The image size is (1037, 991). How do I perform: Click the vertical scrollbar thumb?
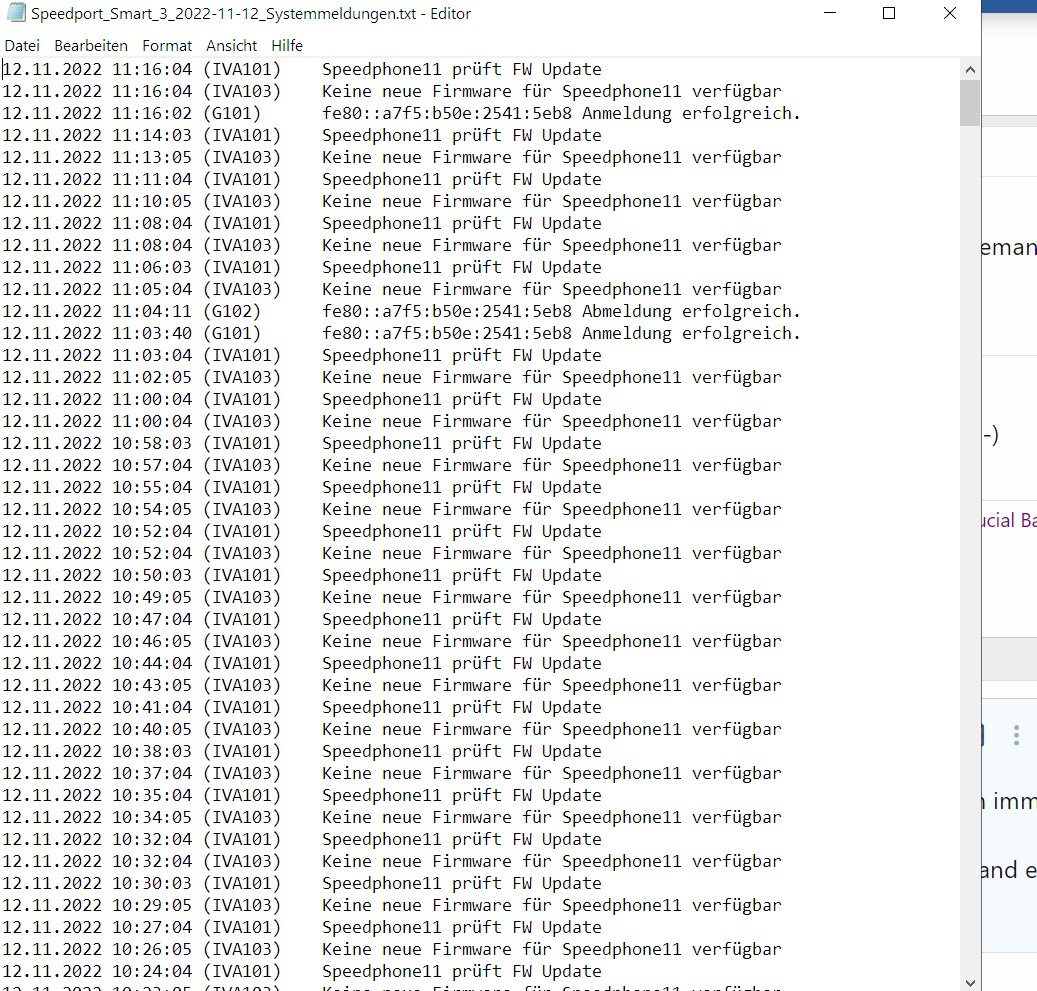(x=970, y=103)
